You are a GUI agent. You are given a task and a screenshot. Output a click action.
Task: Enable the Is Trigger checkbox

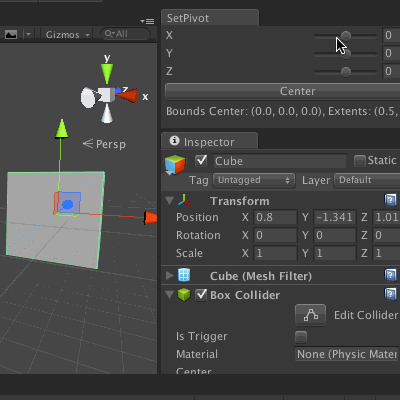301,336
